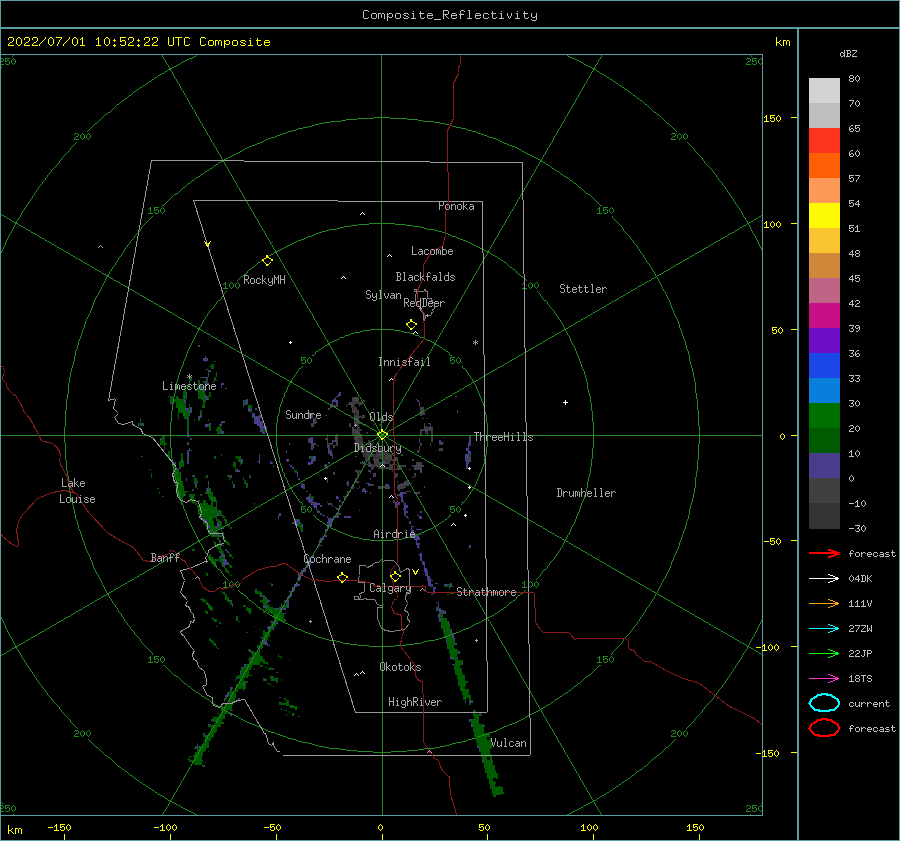This screenshot has width=900, height=841.
Task: Click the cyan current ellipse legend icon
Action: pyautogui.click(x=824, y=703)
